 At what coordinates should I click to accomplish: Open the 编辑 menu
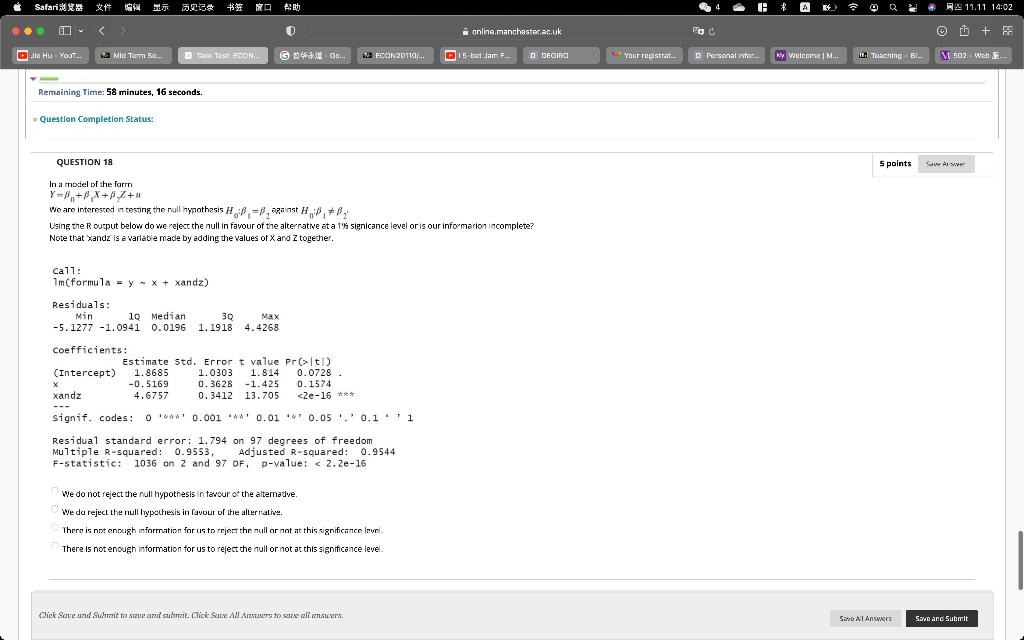click(x=133, y=7)
